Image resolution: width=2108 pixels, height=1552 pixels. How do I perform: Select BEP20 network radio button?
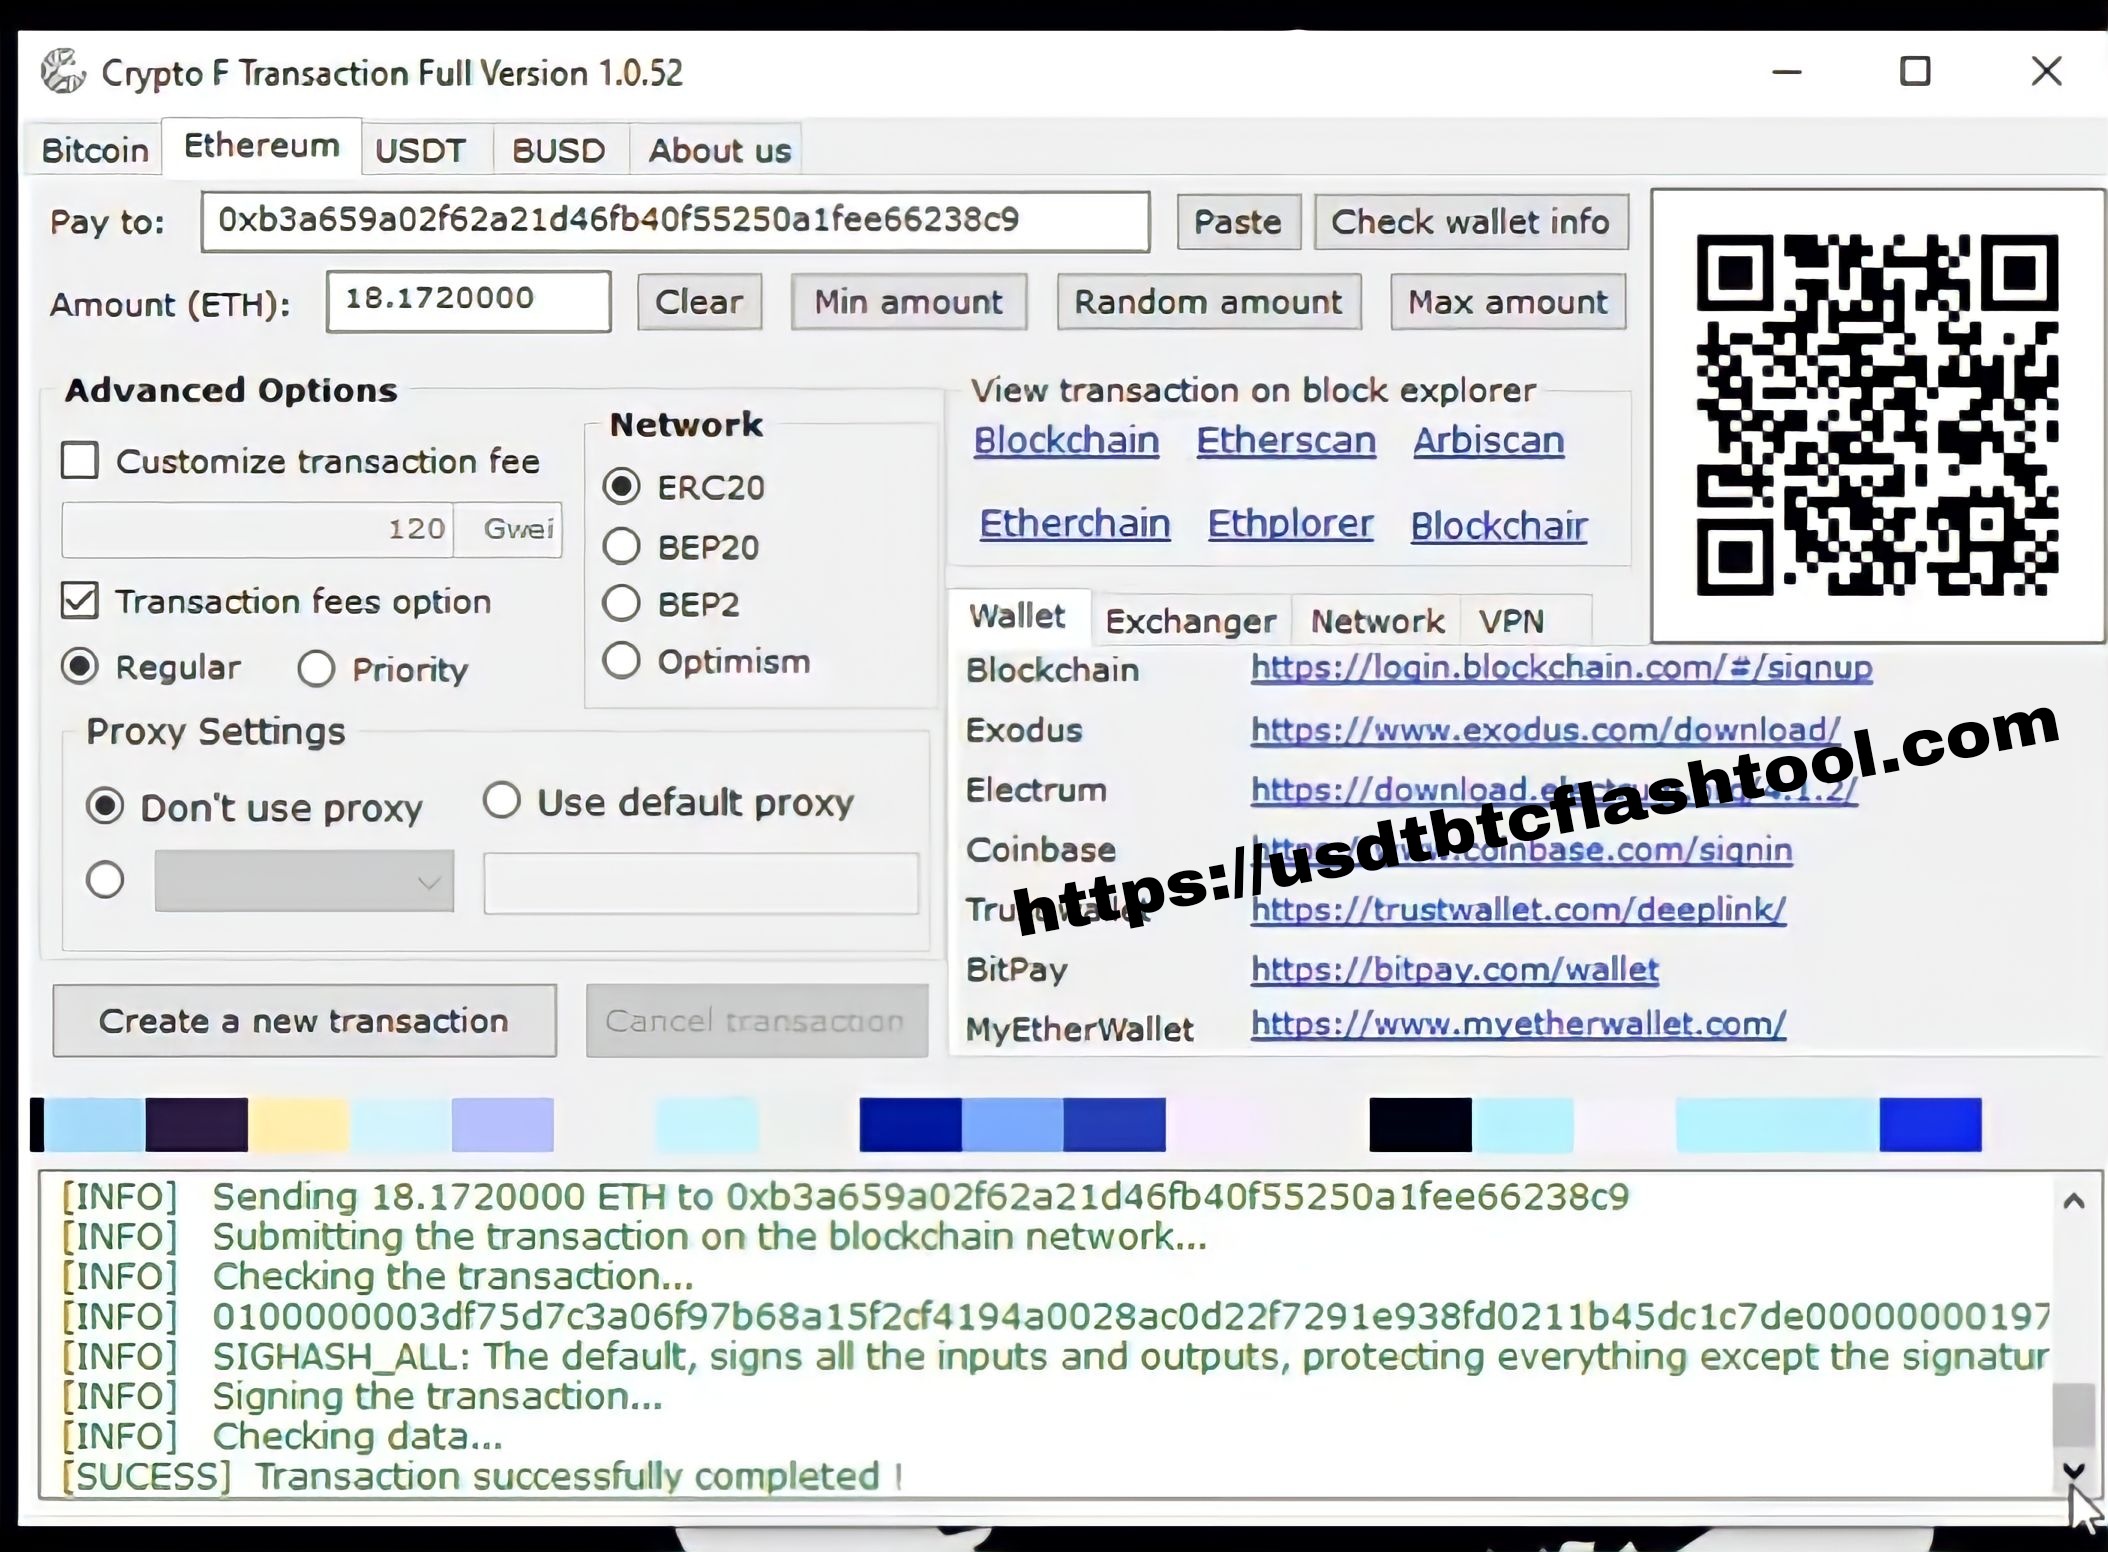pyautogui.click(x=622, y=545)
